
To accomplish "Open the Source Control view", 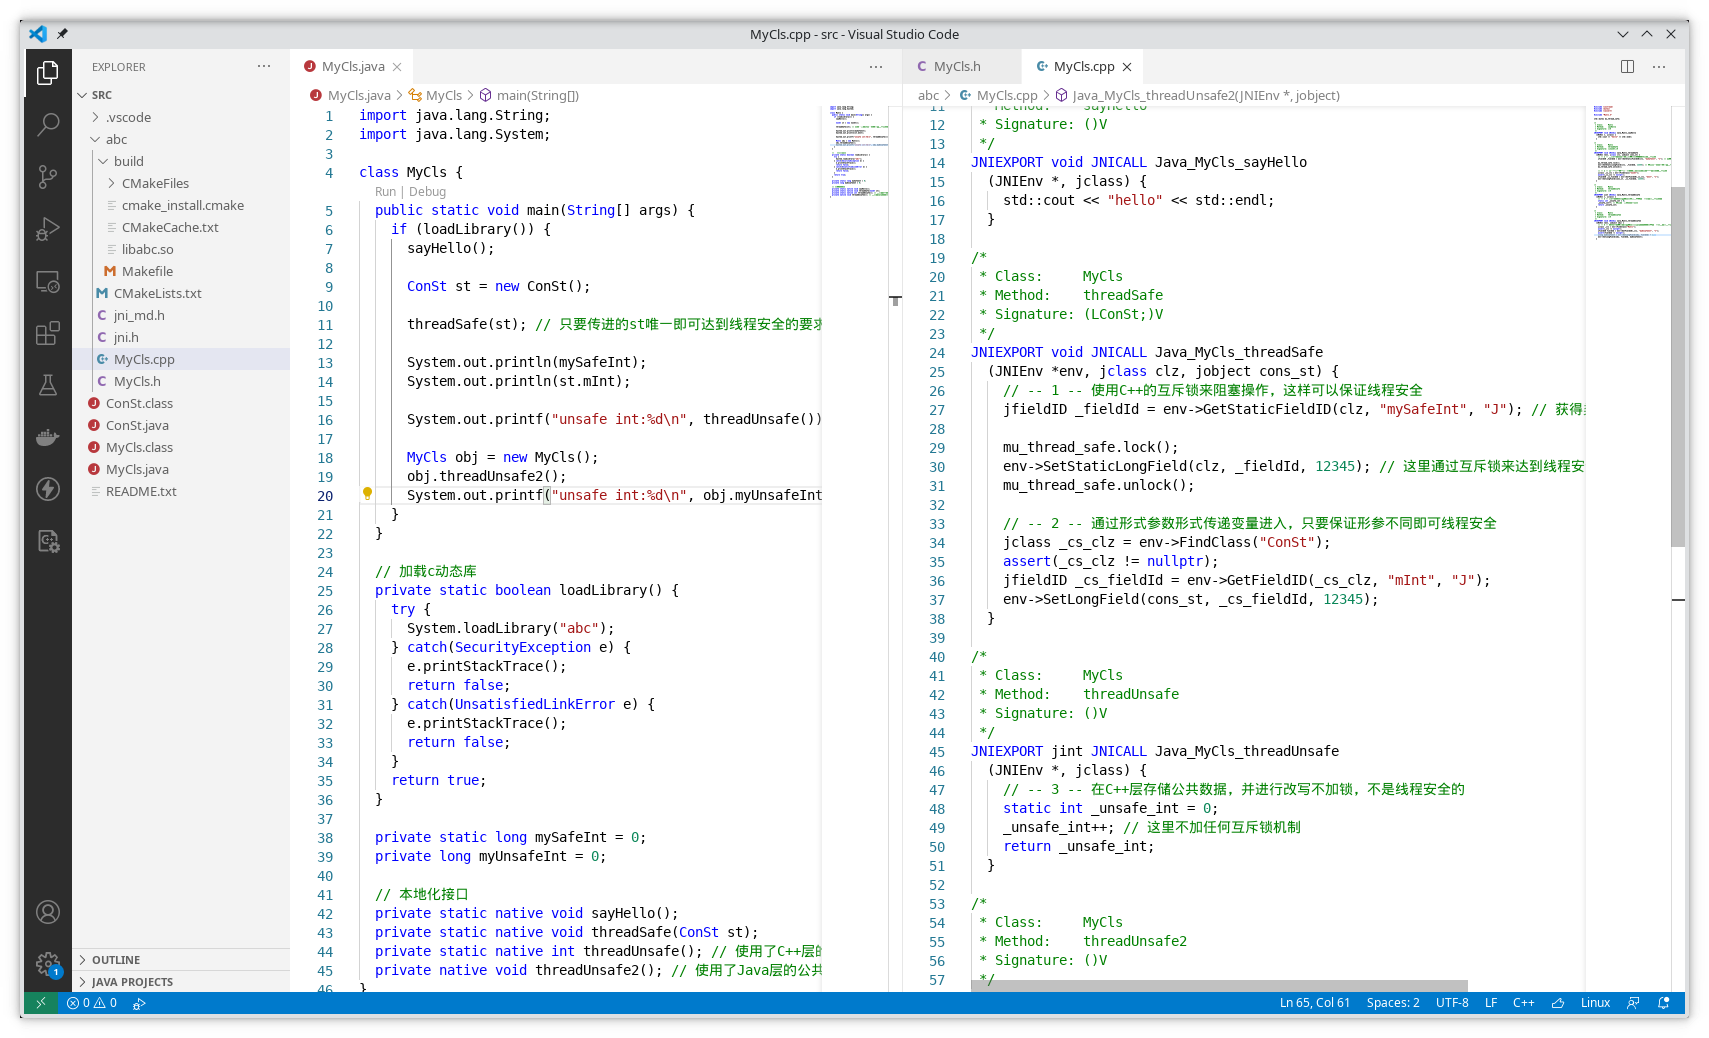I will 48,177.
